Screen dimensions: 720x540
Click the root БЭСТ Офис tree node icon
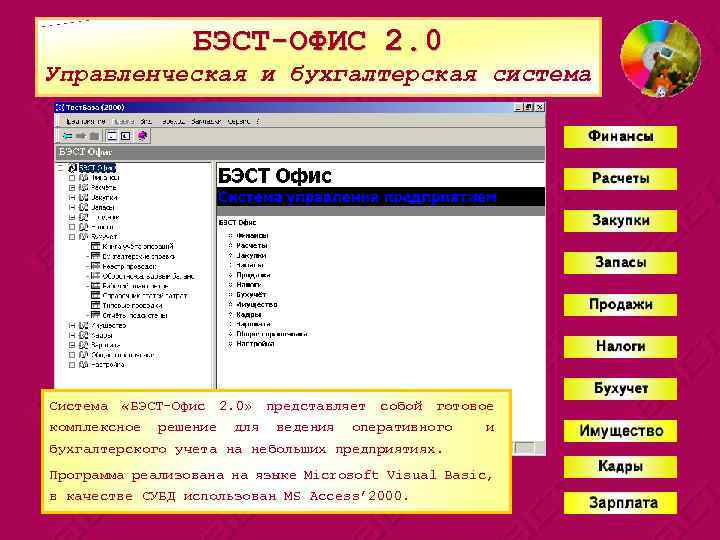[x=73, y=168]
